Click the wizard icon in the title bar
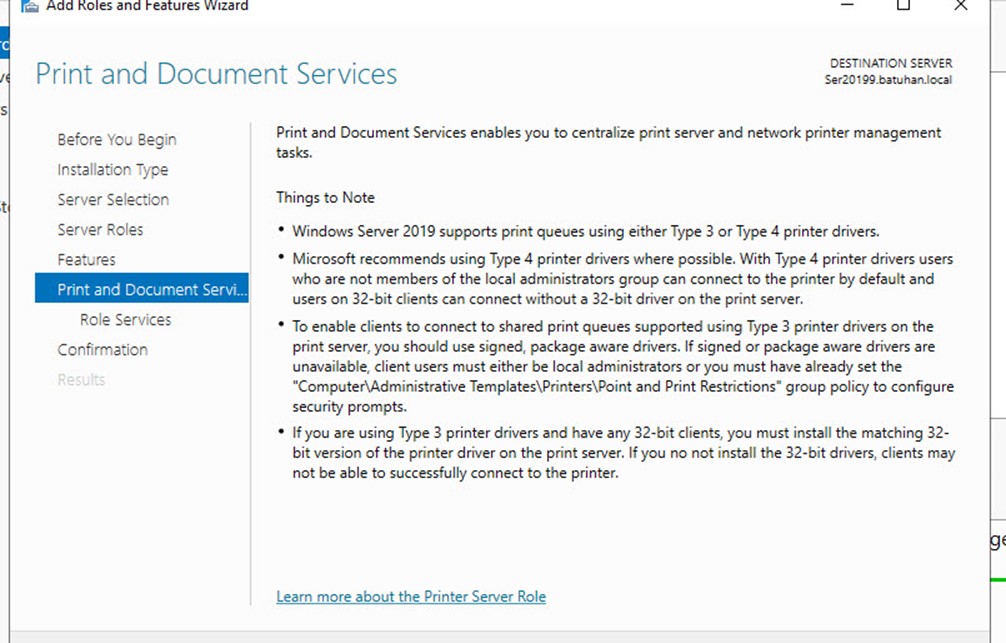Screen dimensions: 1006x643 [x=30, y=6]
